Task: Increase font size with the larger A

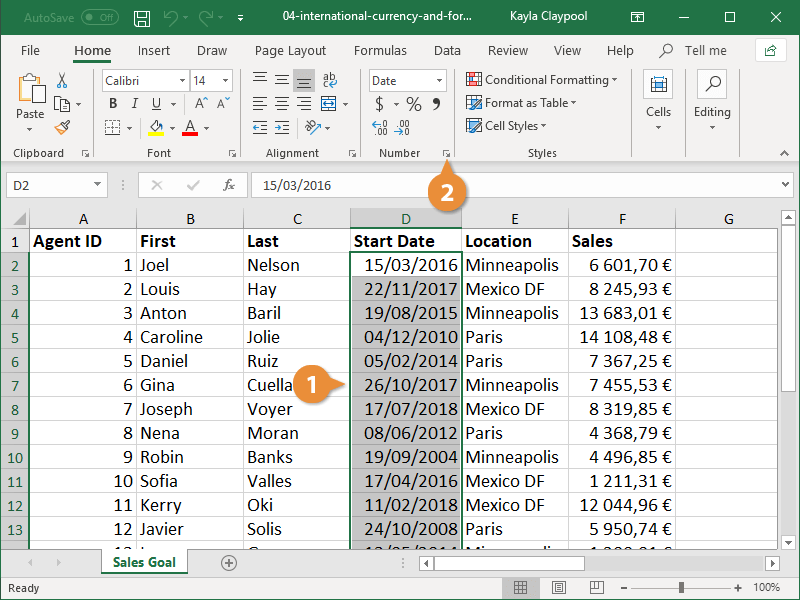Action: coord(201,104)
